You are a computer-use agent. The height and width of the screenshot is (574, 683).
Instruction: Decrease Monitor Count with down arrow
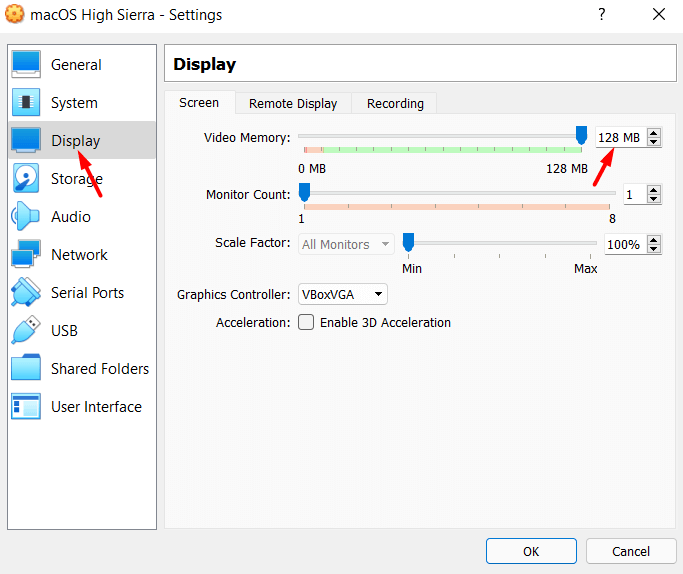tap(654, 199)
